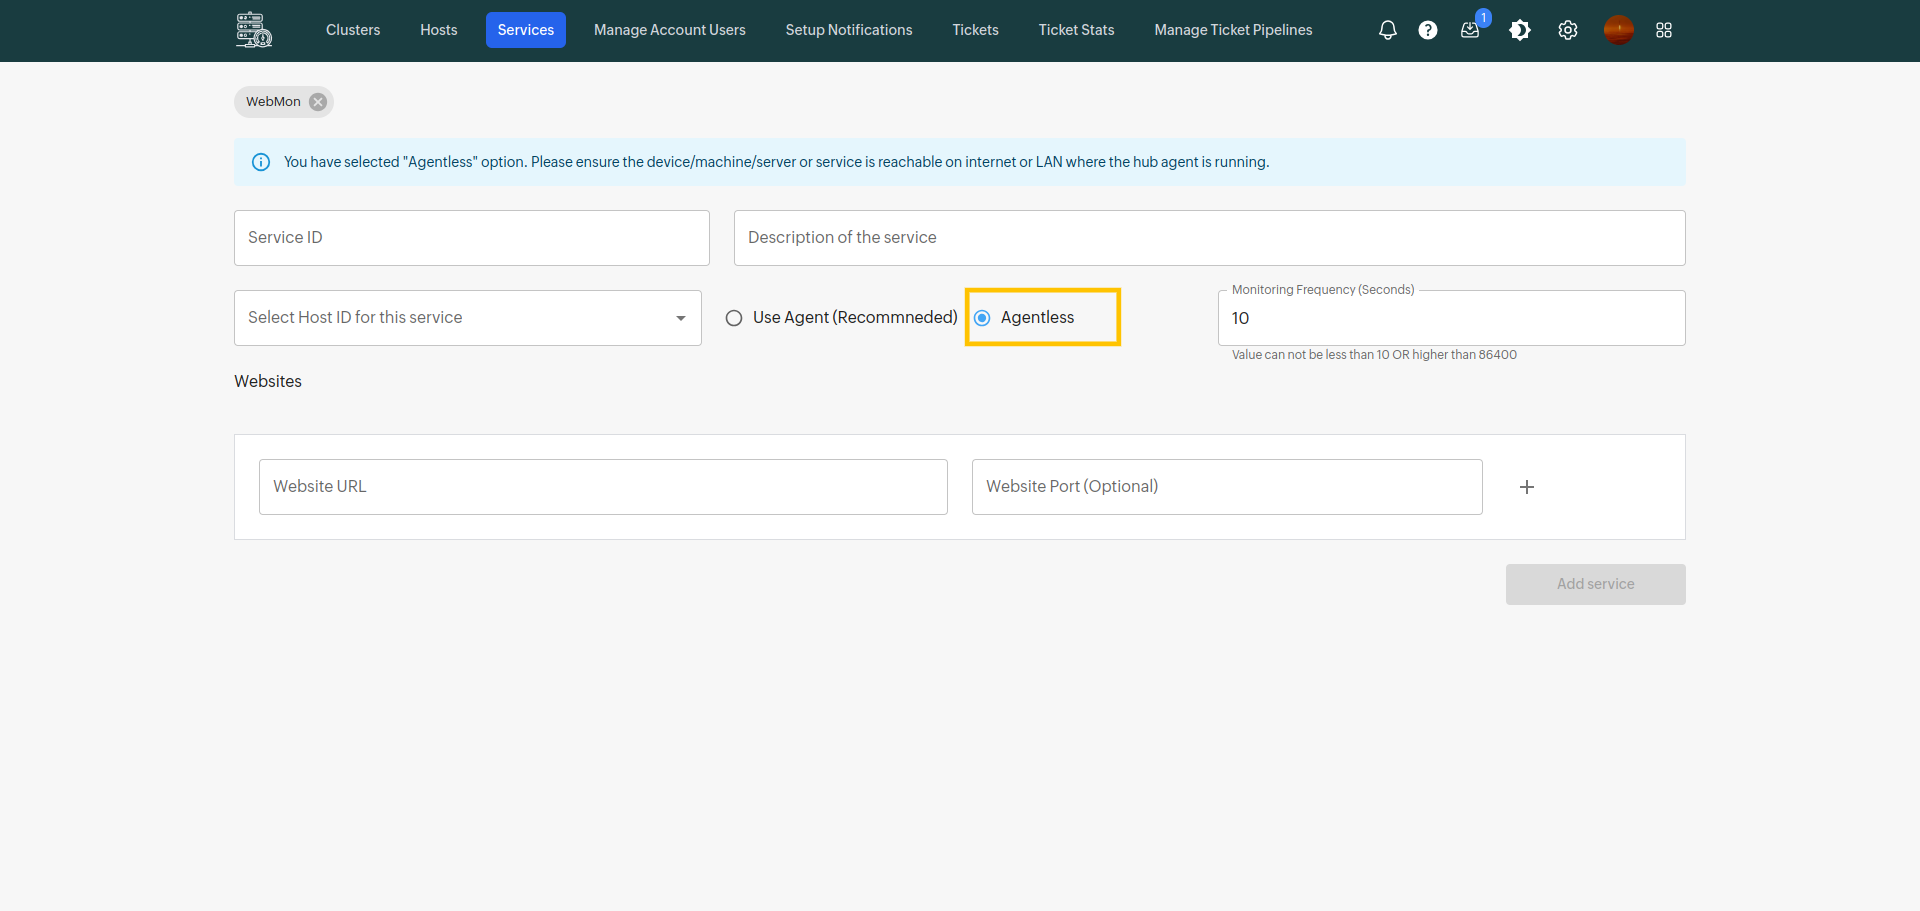Click the info icon in the Agentless notice
Screen dimensions: 1920x911
(261, 162)
